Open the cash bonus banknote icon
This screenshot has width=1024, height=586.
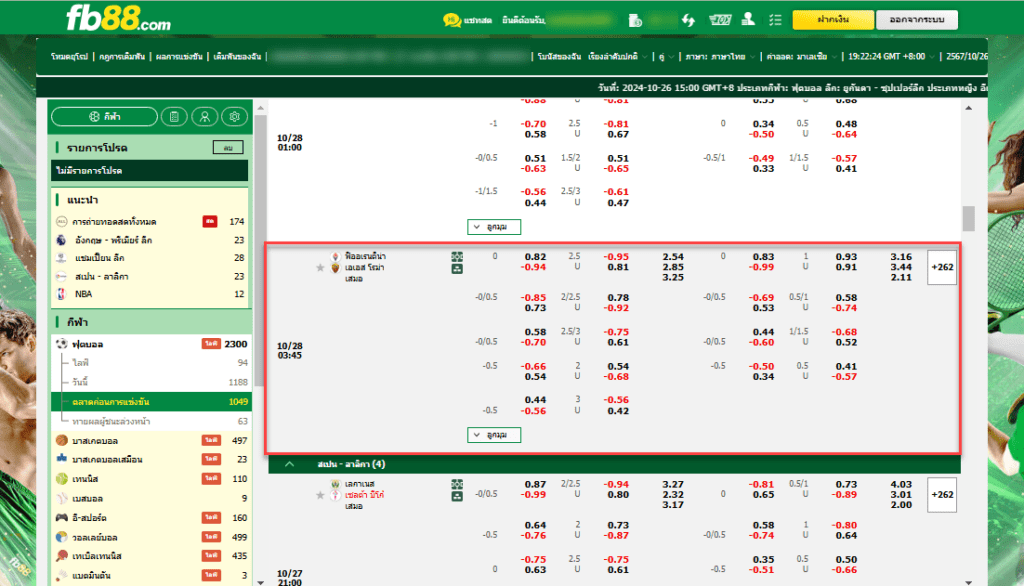pos(720,20)
